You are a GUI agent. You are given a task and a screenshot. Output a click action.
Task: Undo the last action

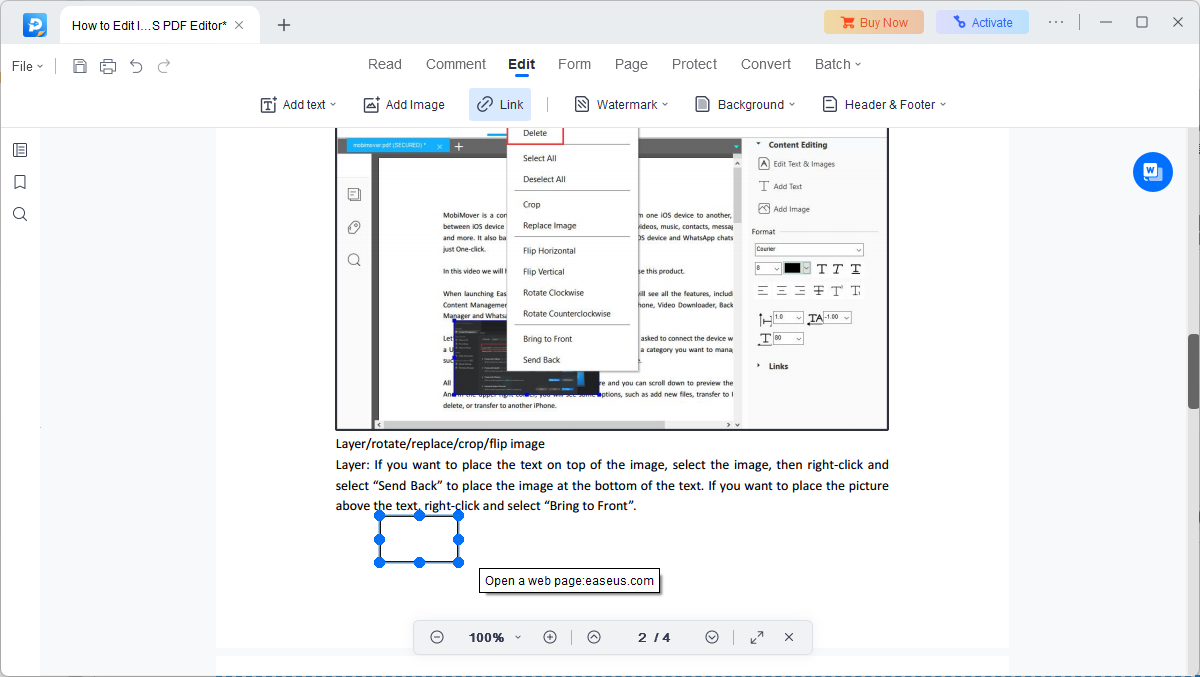tap(136, 66)
